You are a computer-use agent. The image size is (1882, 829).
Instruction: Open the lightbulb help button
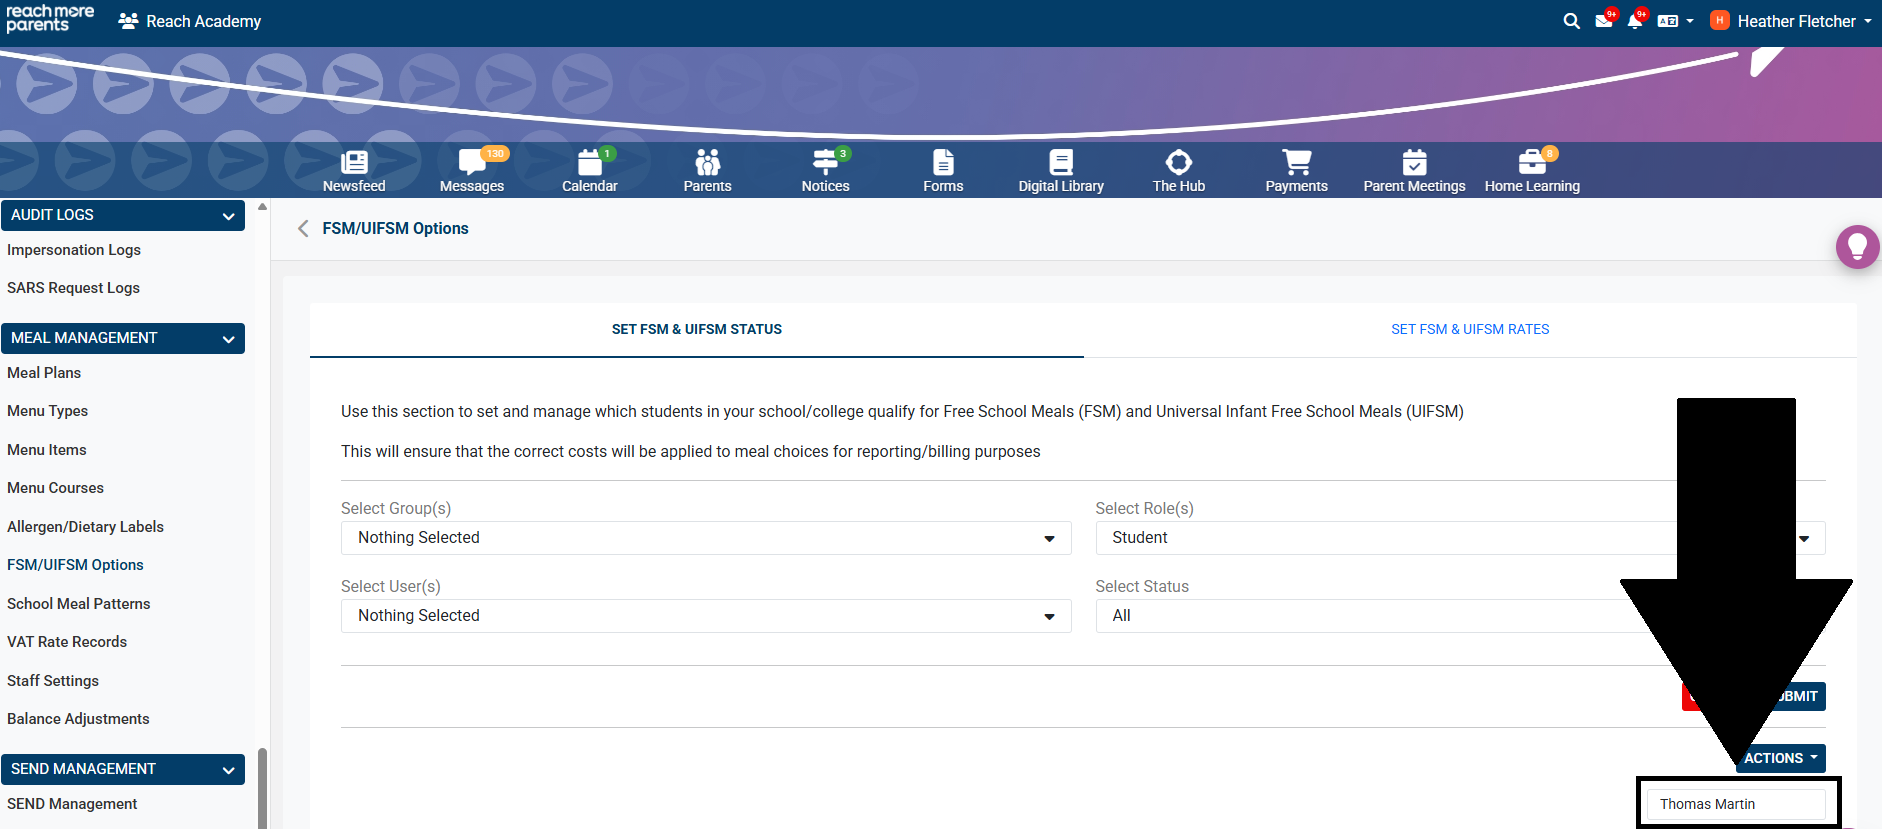(x=1857, y=246)
